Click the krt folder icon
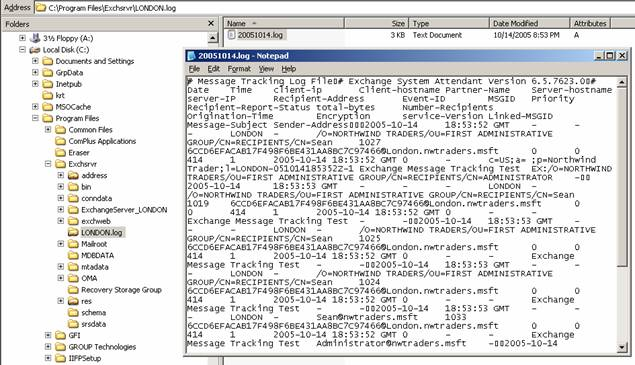Image resolution: width=635 pixels, height=365 pixels. (x=48, y=95)
